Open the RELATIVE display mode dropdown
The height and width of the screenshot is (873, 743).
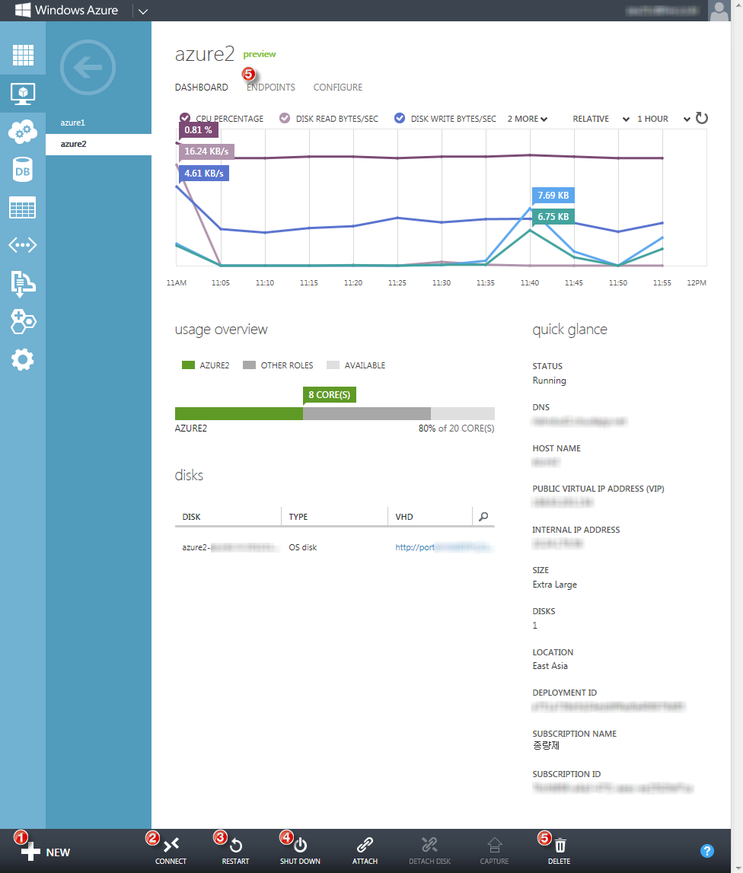coord(601,119)
